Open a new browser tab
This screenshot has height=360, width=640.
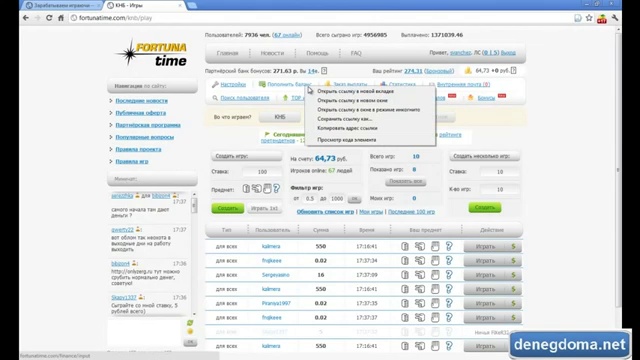[192, 5]
